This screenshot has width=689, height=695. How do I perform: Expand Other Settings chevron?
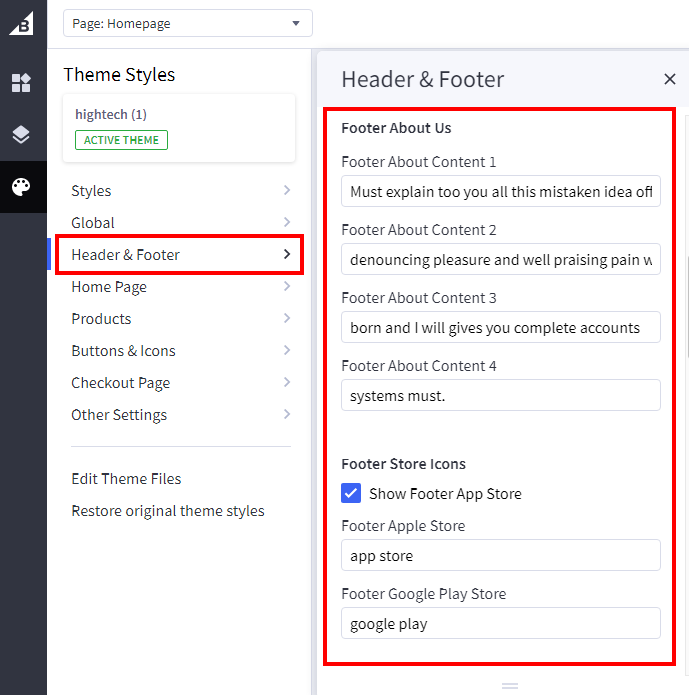point(287,415)
